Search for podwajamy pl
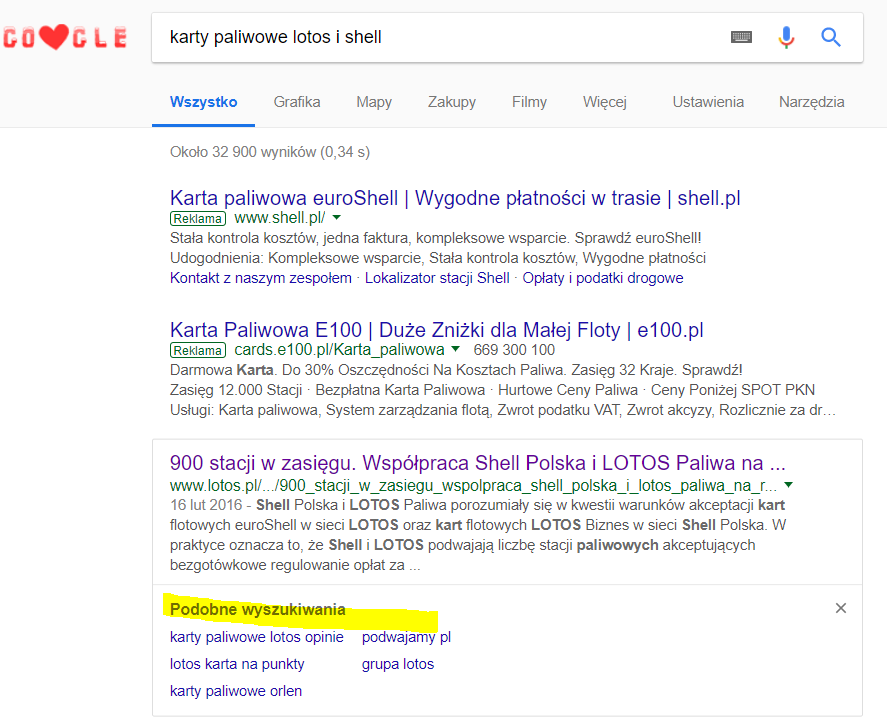Viewport: 887px width, 724px height. coord(406,637)
